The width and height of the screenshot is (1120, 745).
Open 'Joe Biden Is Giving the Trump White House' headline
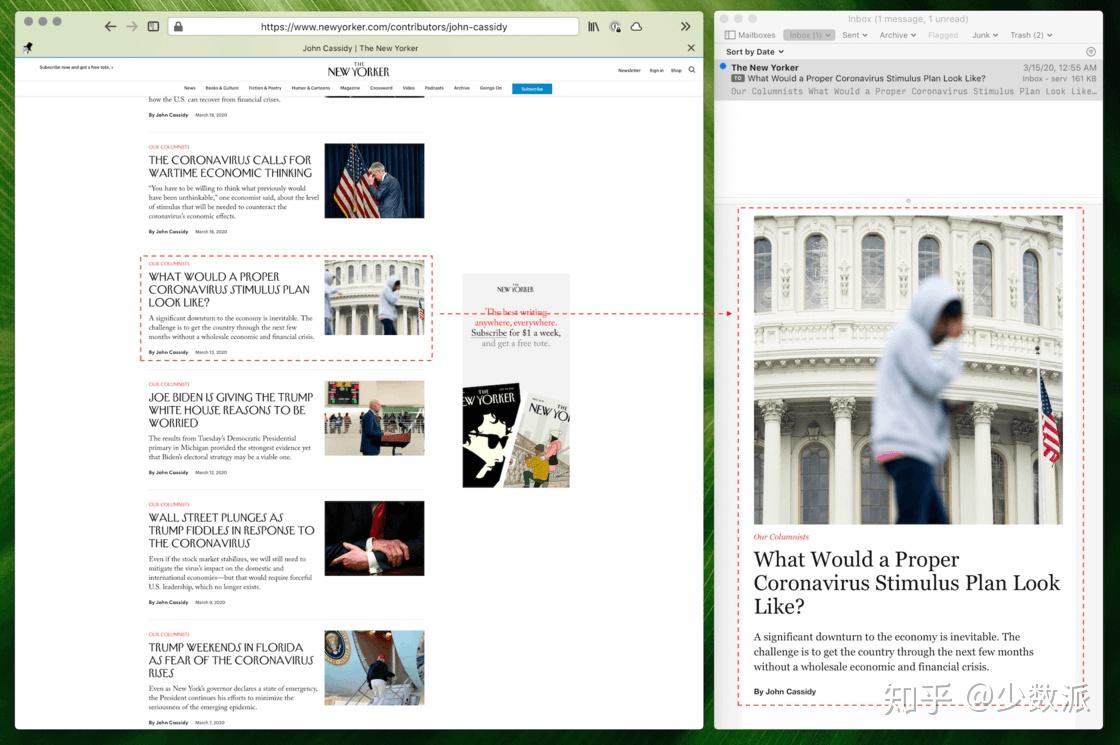click(x=231, y=410)
